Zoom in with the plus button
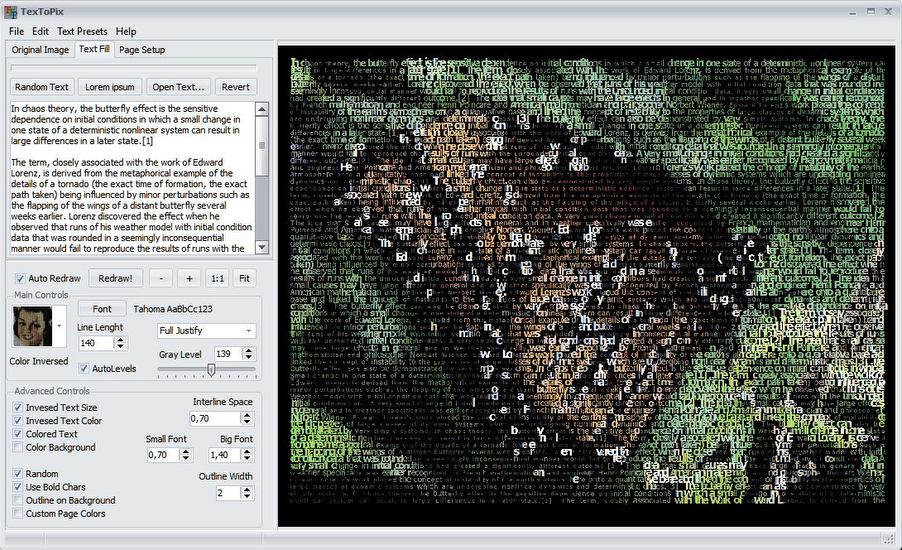Viewport: 902px width, 550px height. coord(189,278)
